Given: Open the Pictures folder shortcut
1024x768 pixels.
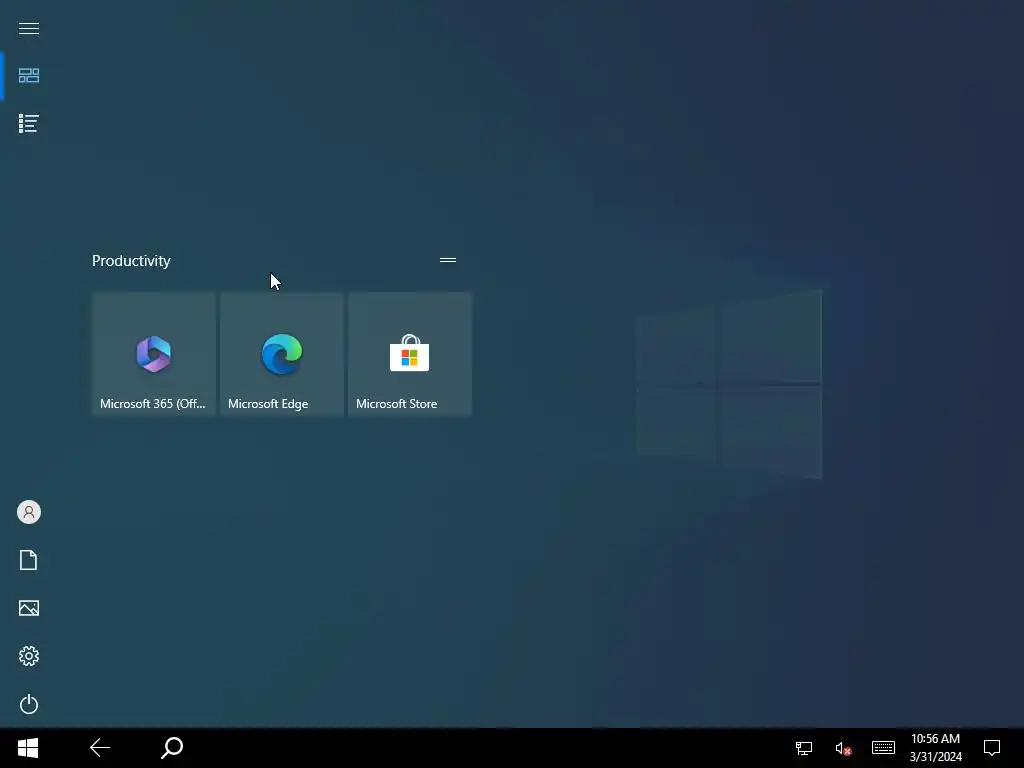Looking at the screenshot, I should (29, 608).
